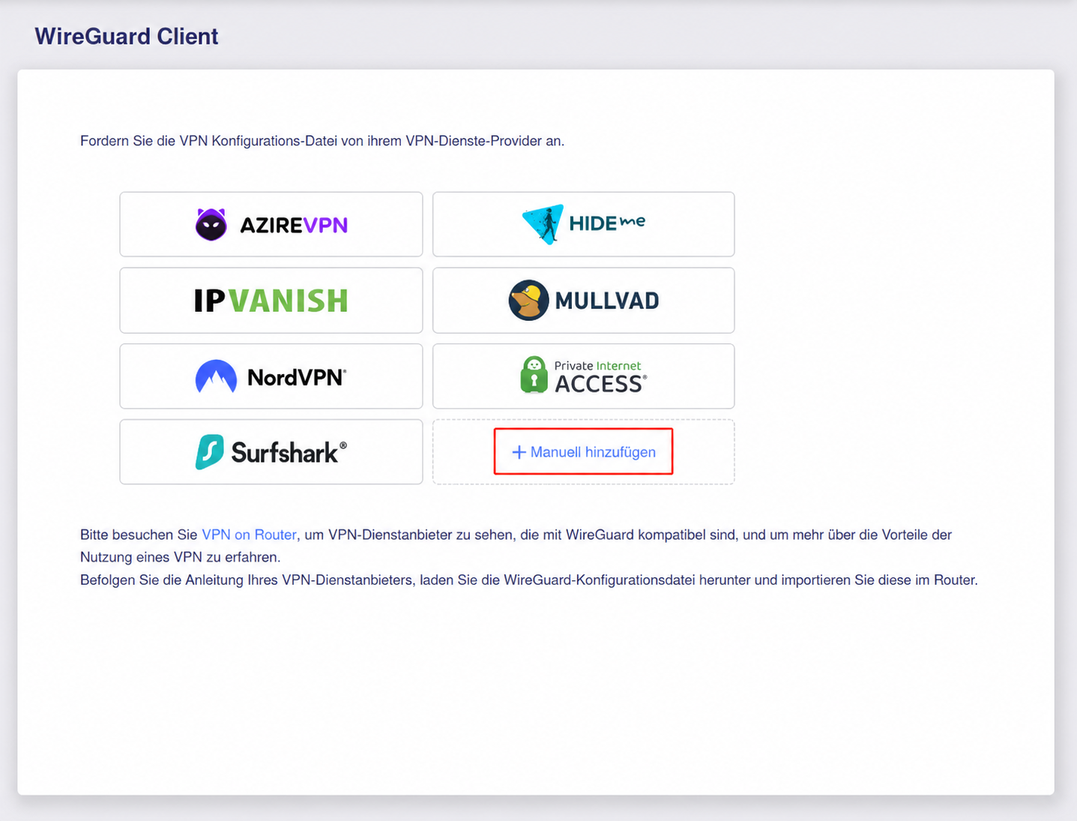Image resolution: width=1077 pixels, height=821 pixels.
Task: Choose the NordVPN provider card
Action: click(271, 376)
